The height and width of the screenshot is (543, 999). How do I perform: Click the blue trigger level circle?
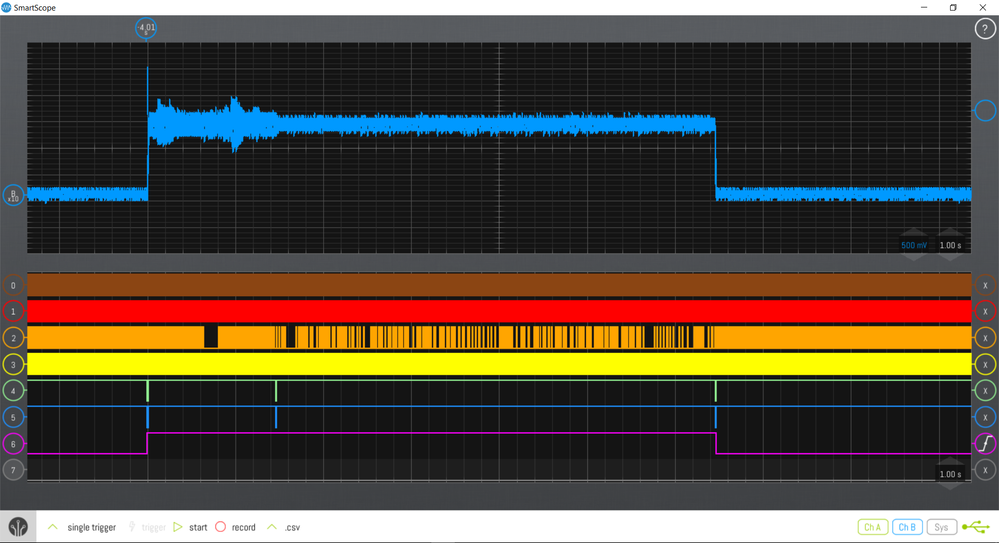[985, 110]
